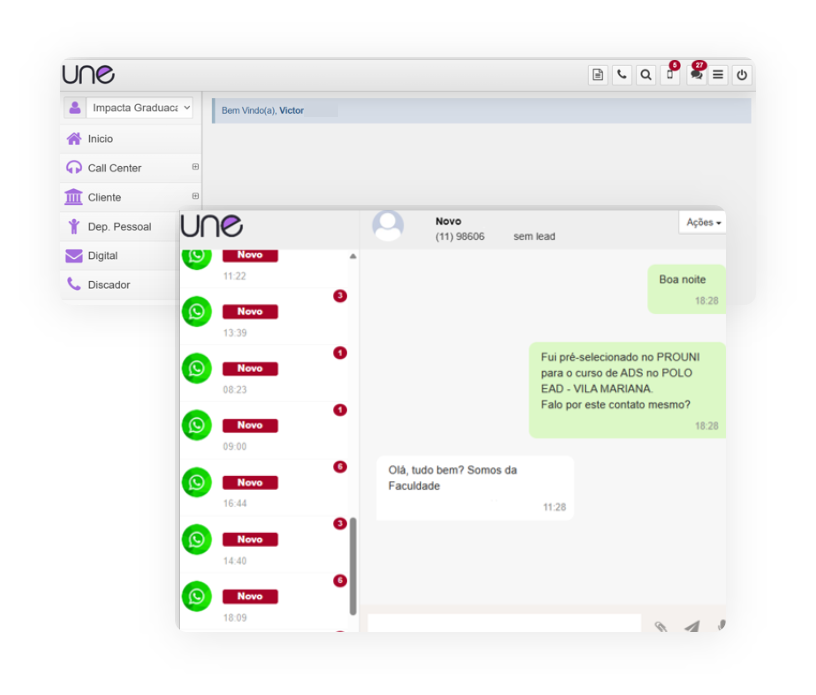Click Novo label on 13:39 conversation
The height and width of the screenshot is (695, 816).
[250, 311]
